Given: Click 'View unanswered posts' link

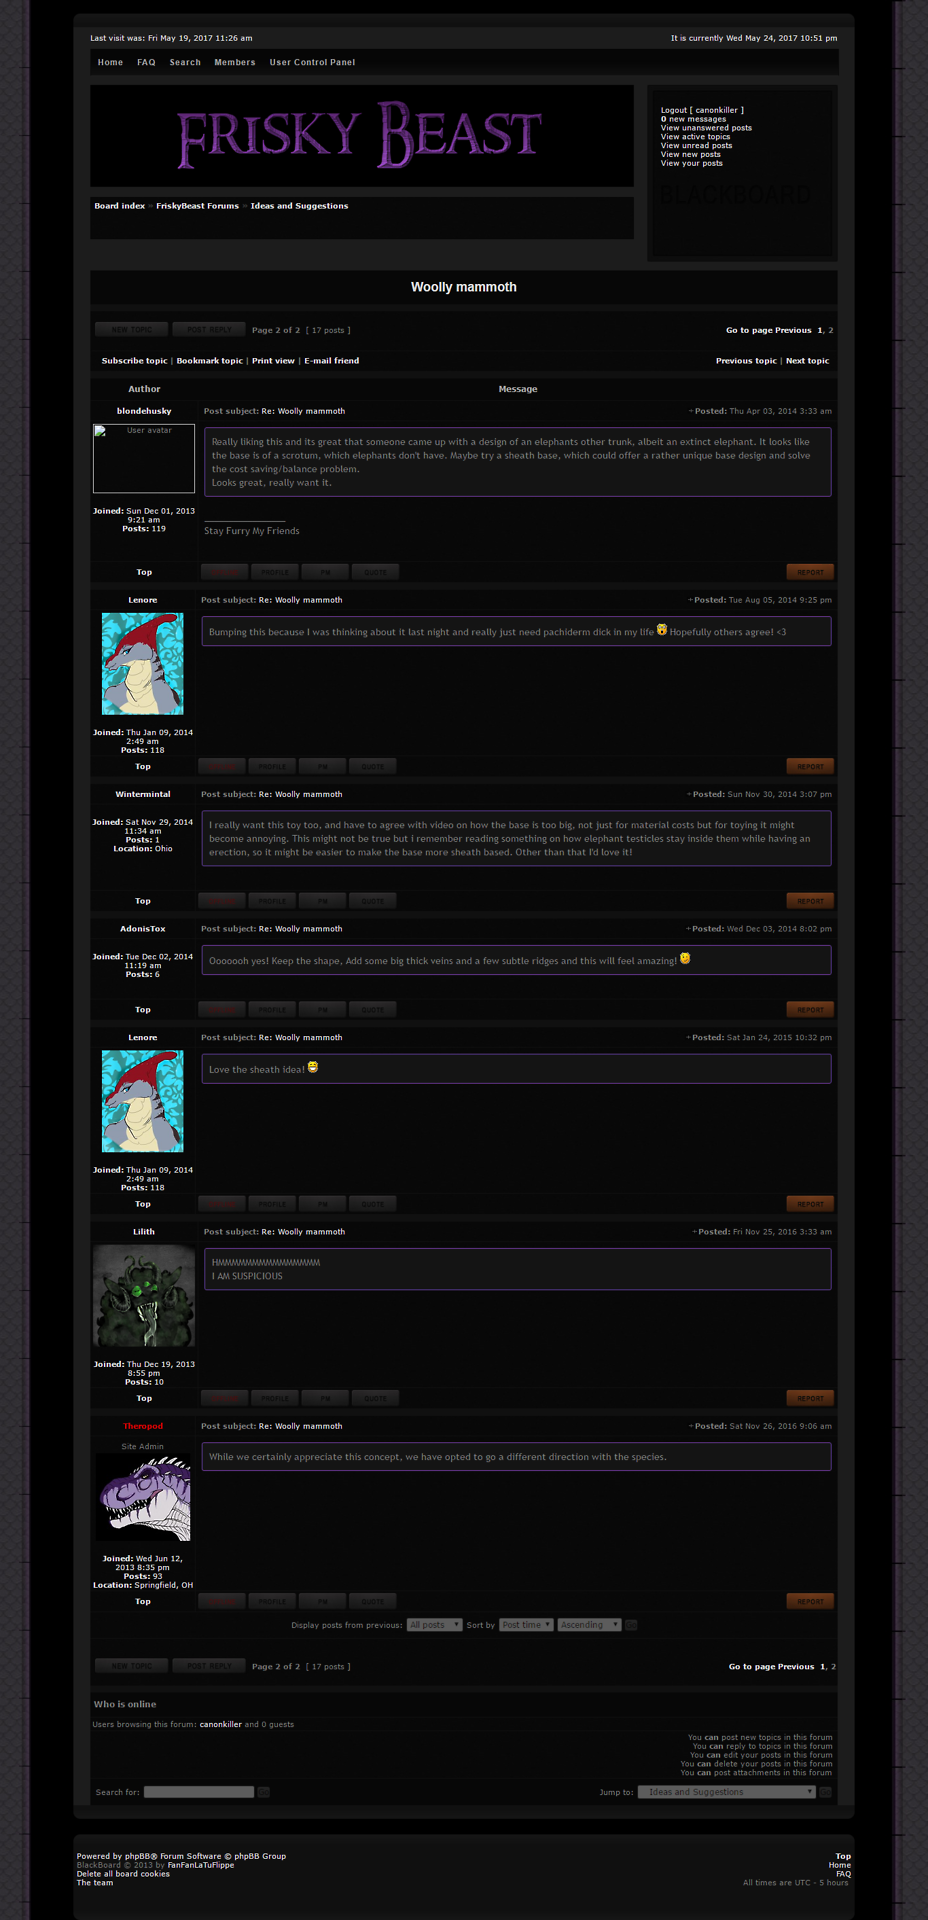Looking at the screenshot, I should click(x=706, y=128).
